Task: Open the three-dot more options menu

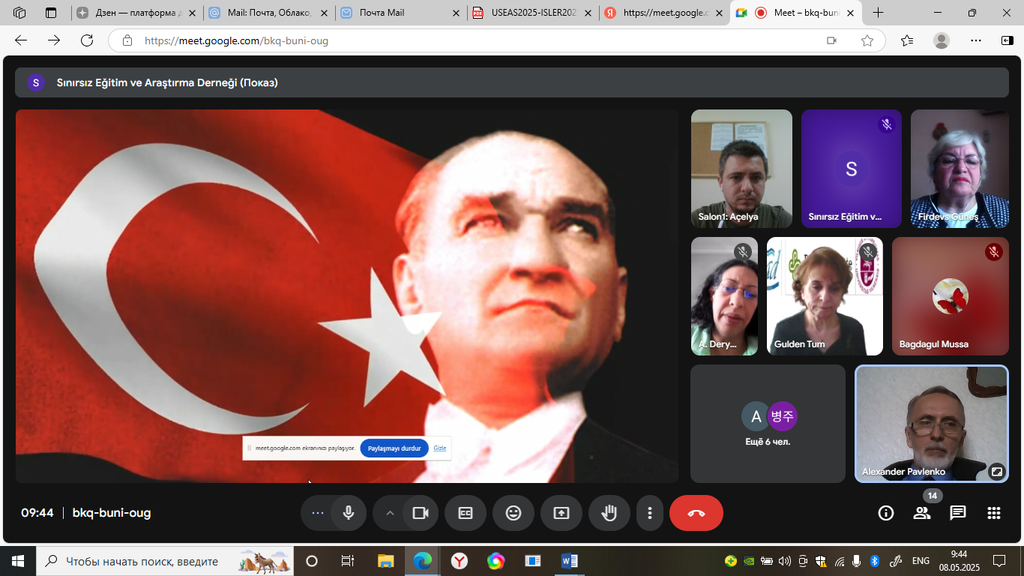Action: (x=650, y=513)
